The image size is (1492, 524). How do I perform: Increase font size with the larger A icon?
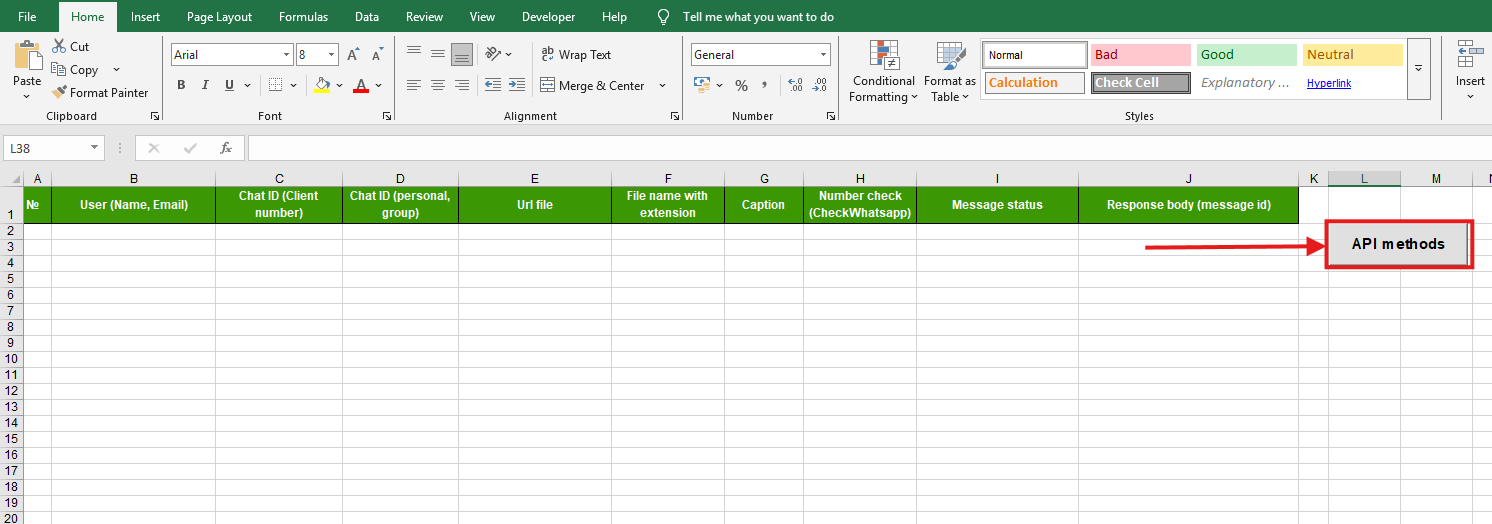[353, 55]
